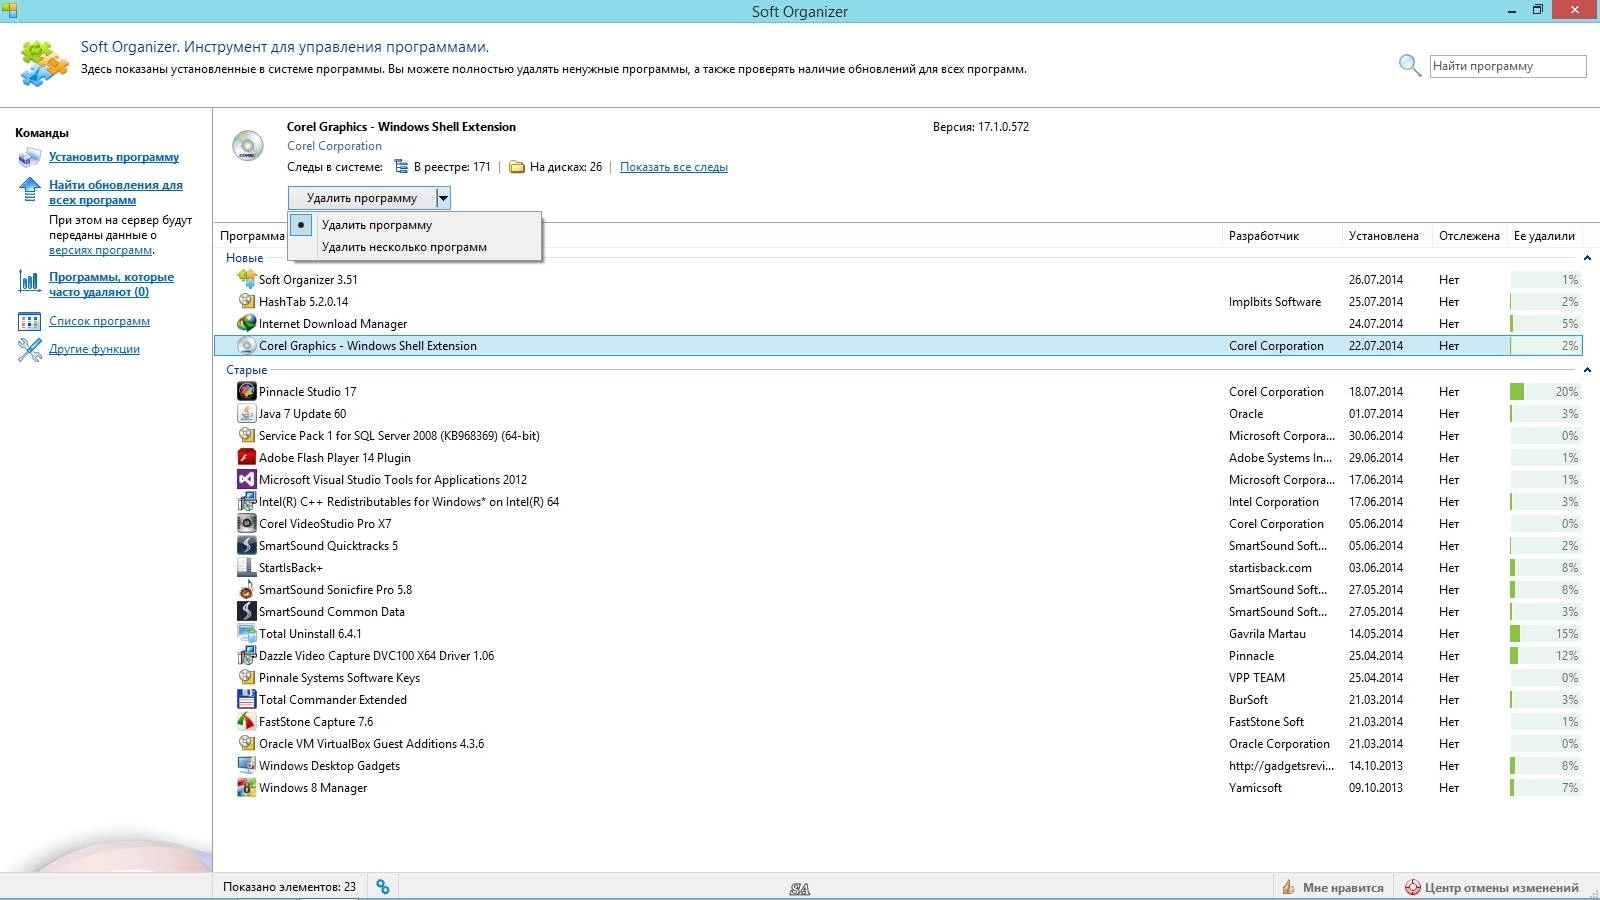Click the Pinnacle Studio 17 icon

246,391
